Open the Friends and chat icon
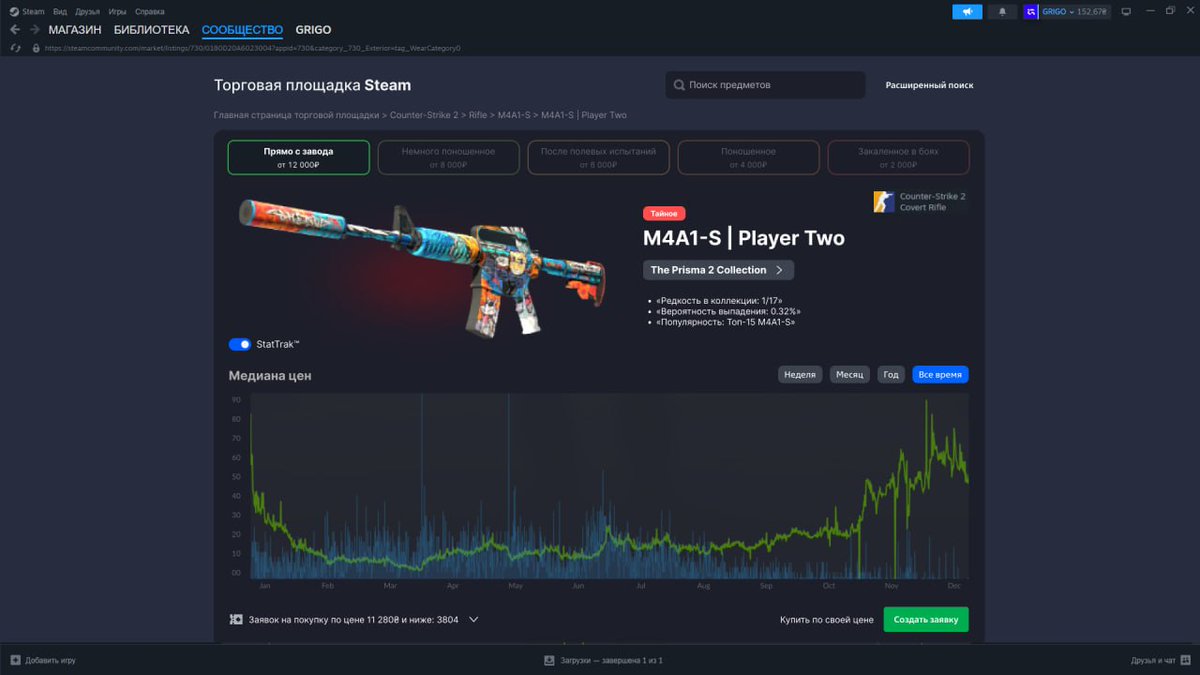The image size is (1200, 675). pos(1184,660)
